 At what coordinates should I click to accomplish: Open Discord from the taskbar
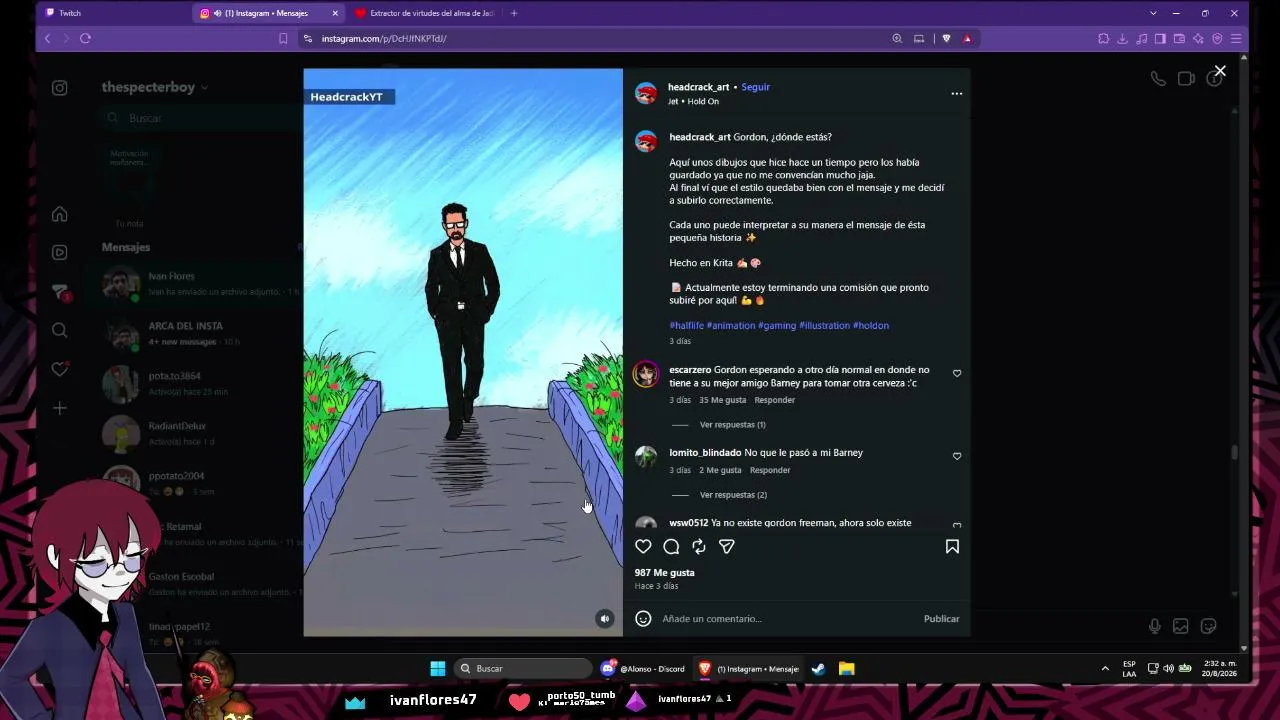tap(645, 669)
